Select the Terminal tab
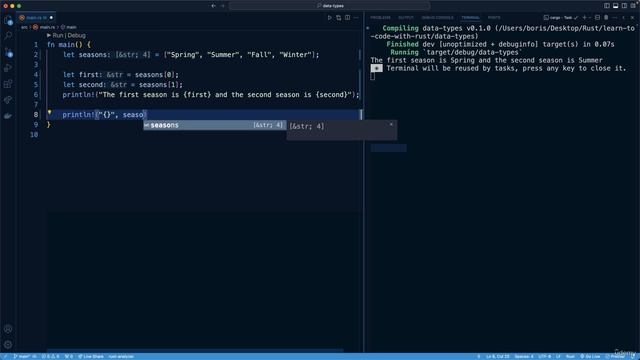The width and height of the screenshot is (640, 360). coord(470,18)
